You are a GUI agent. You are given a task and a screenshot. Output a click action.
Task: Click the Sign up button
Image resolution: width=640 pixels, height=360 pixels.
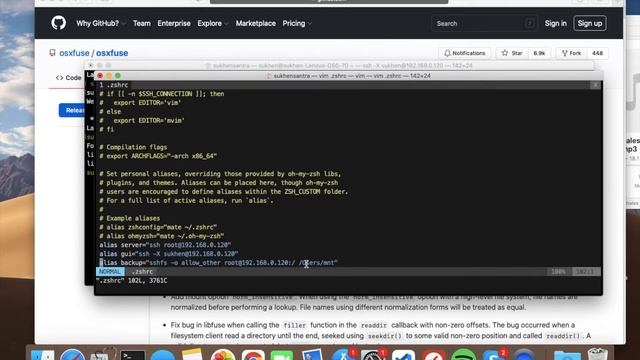pos(590,23)
